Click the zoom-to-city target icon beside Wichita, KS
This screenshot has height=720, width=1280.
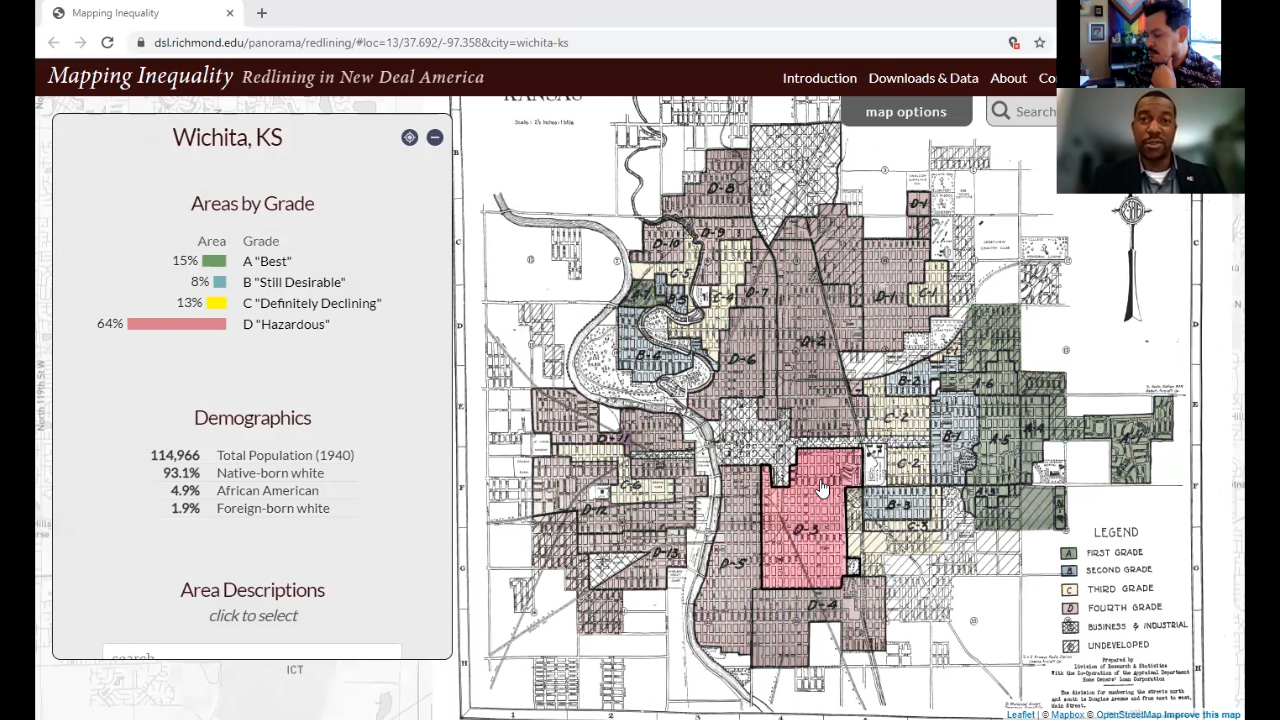[410, 138]
